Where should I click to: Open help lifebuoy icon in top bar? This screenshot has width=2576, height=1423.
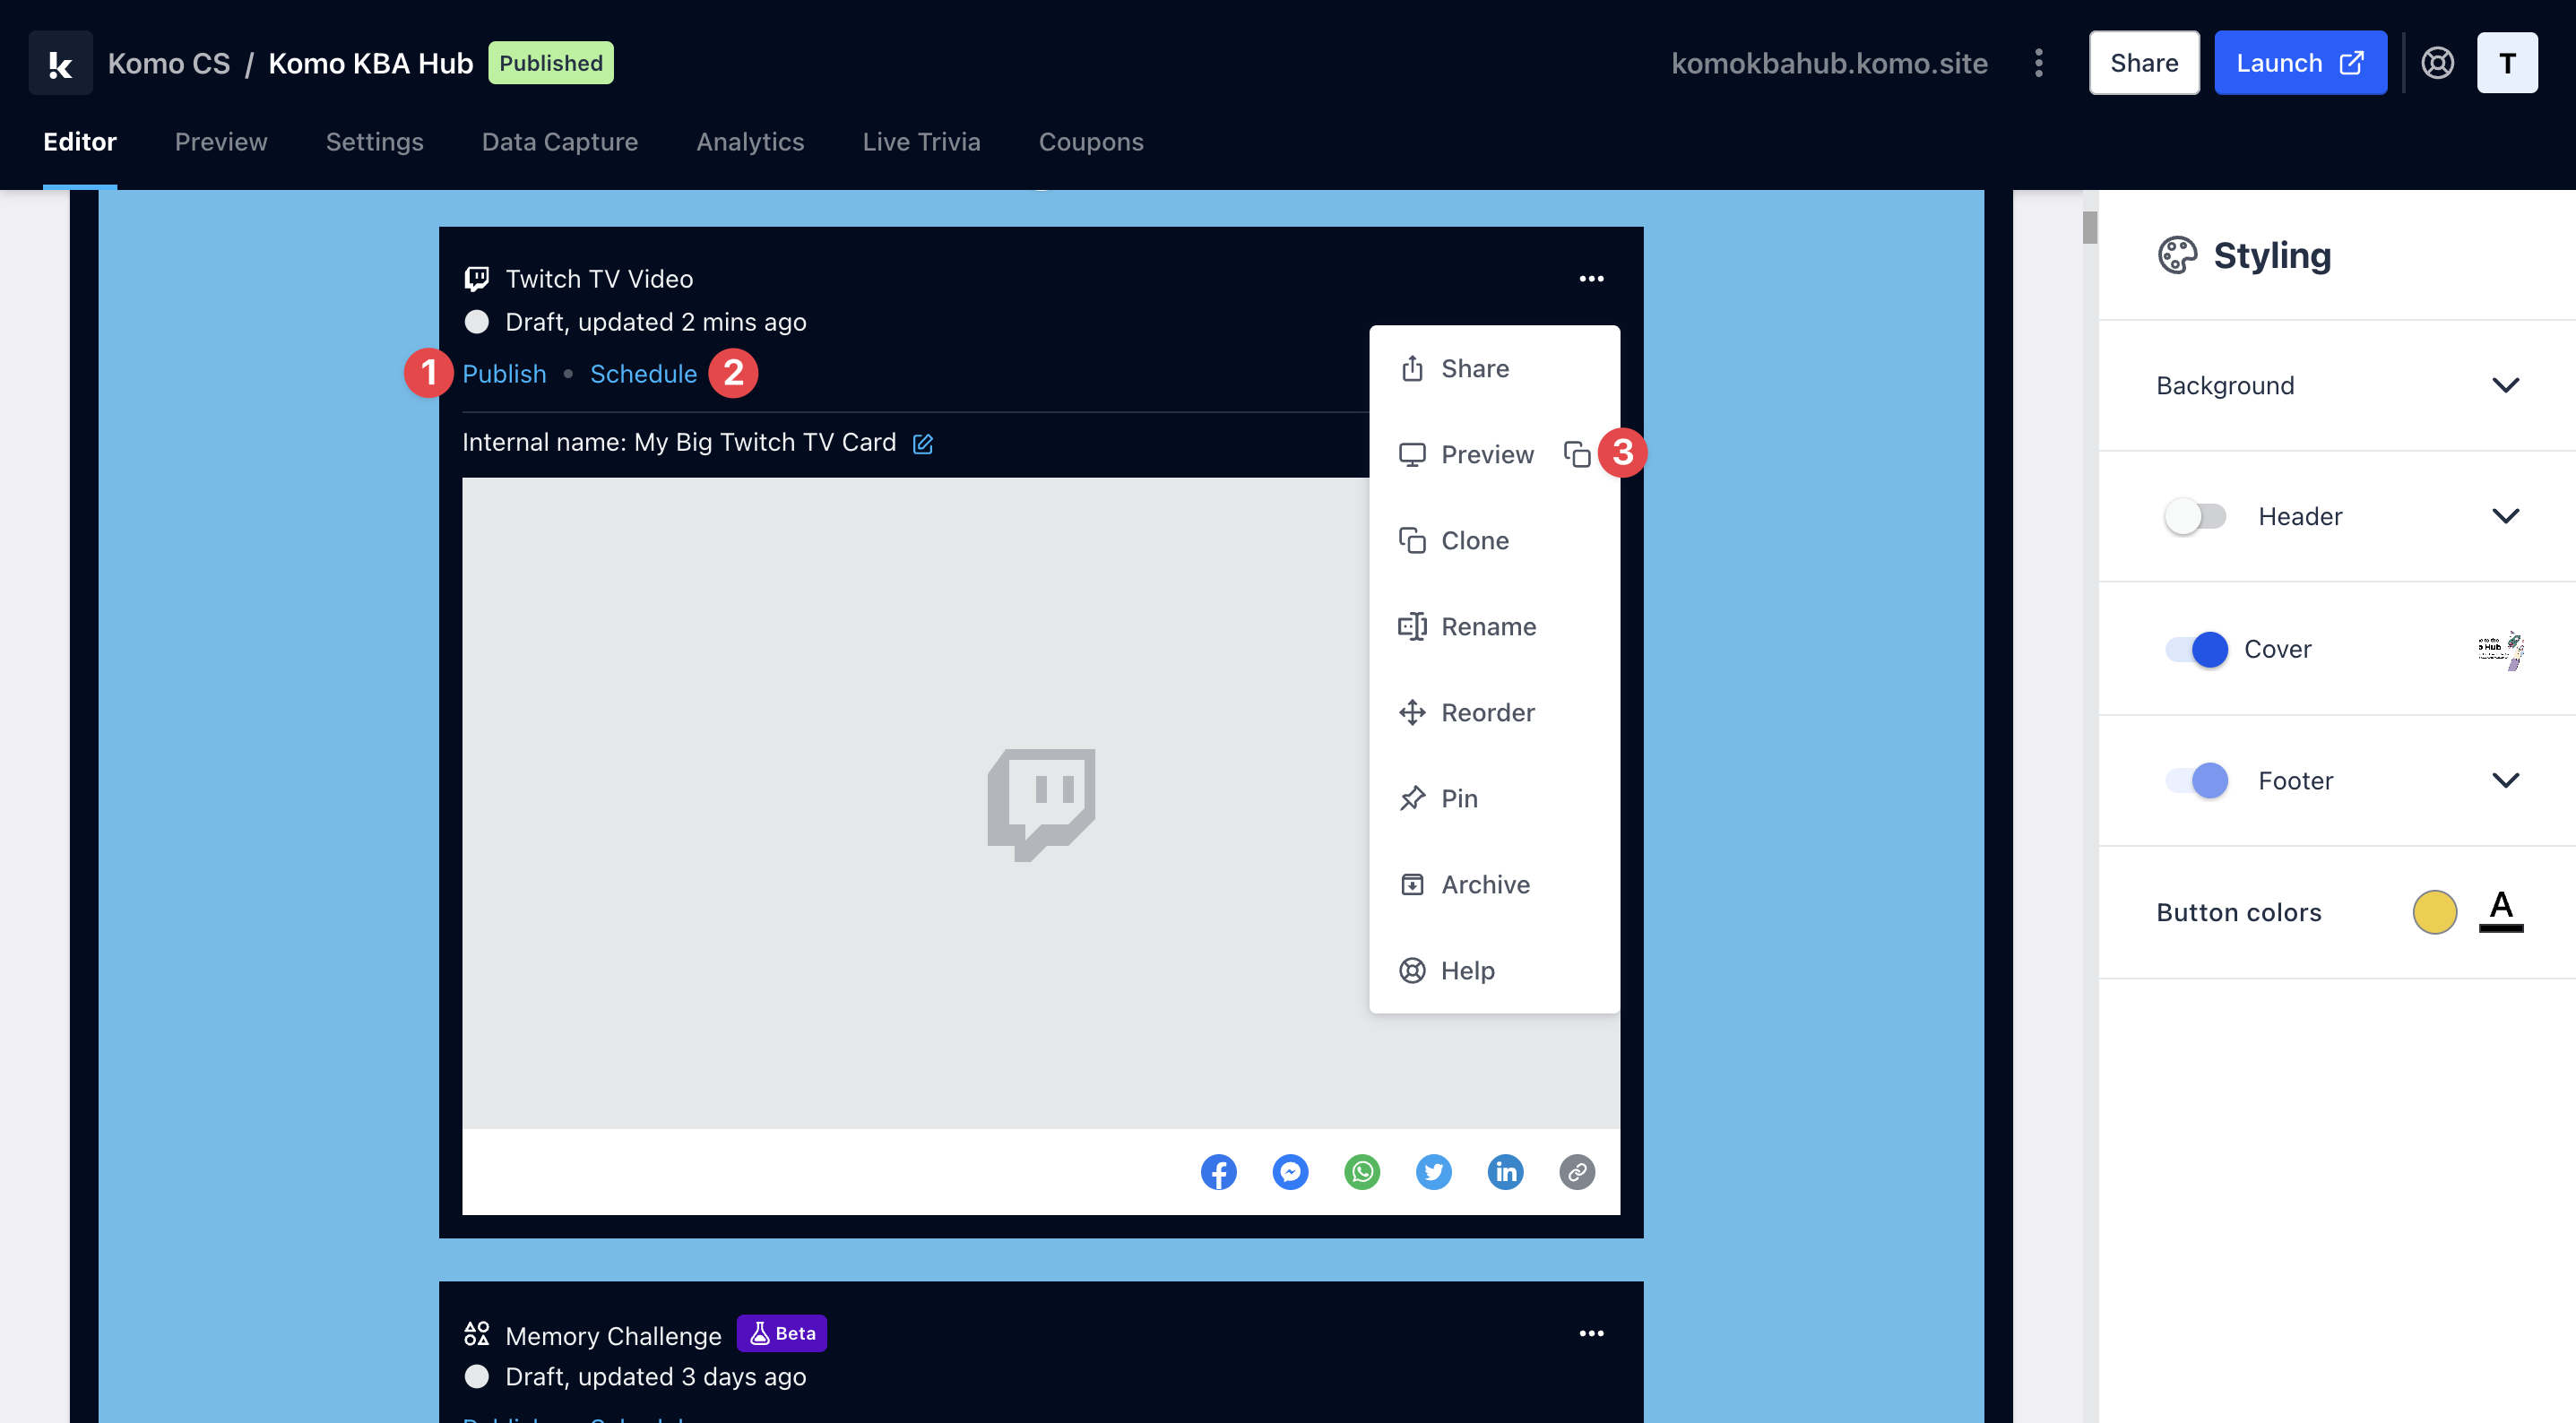[2437, 63]
